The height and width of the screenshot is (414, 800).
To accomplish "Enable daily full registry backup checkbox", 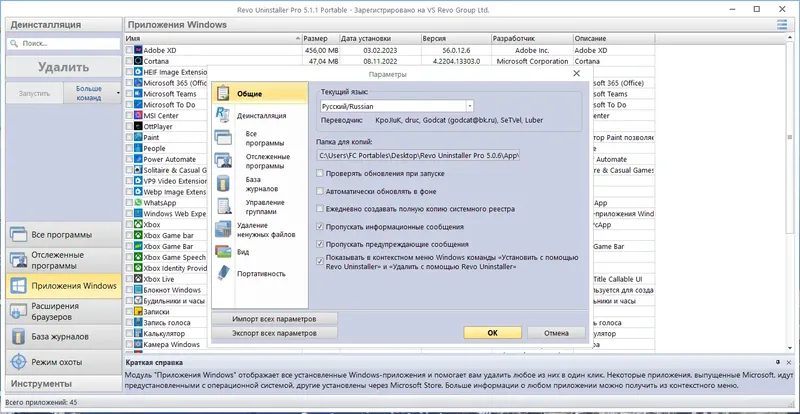I will [x=320, y=209].
